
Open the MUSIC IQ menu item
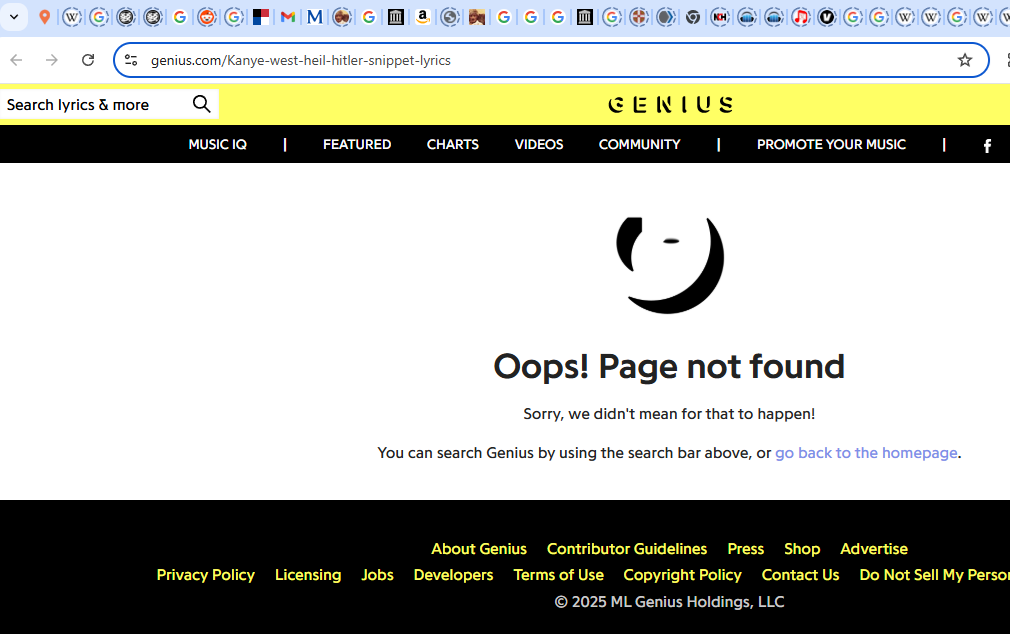point(218,144)
